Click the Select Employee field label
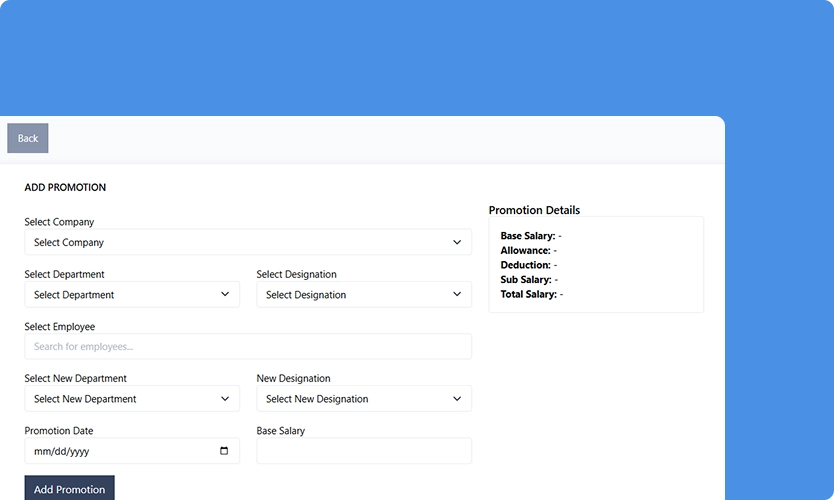The height and width of the screenshot is (500, 834). 60,327
